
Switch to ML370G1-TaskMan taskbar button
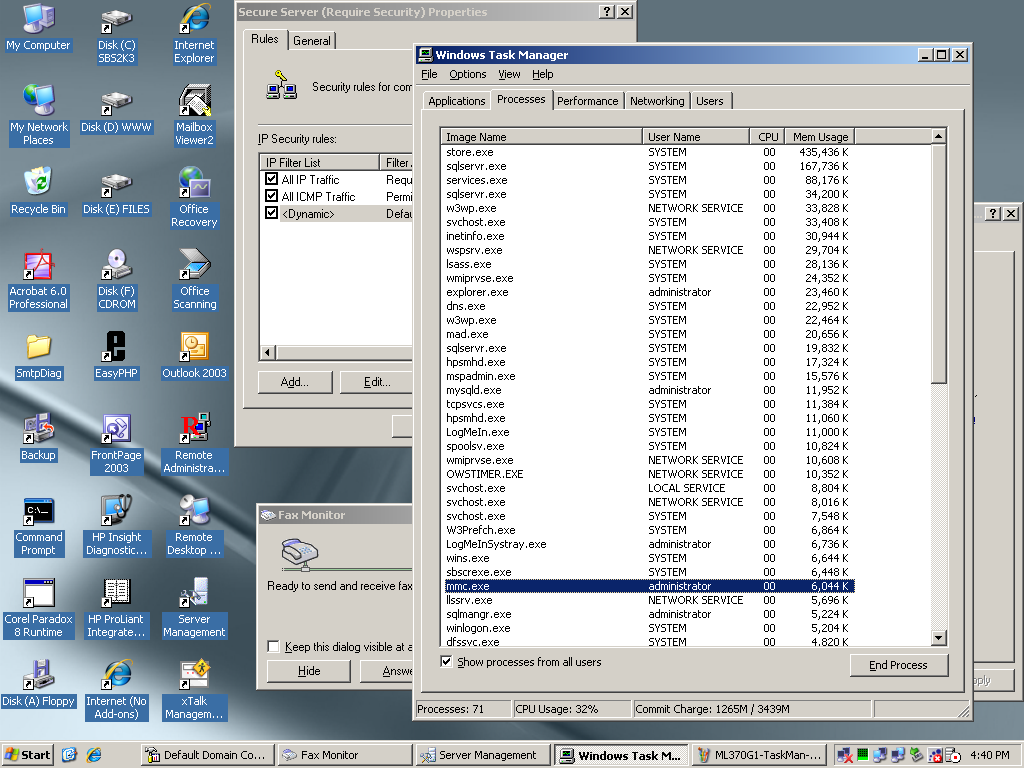click(x=759, y=755)
